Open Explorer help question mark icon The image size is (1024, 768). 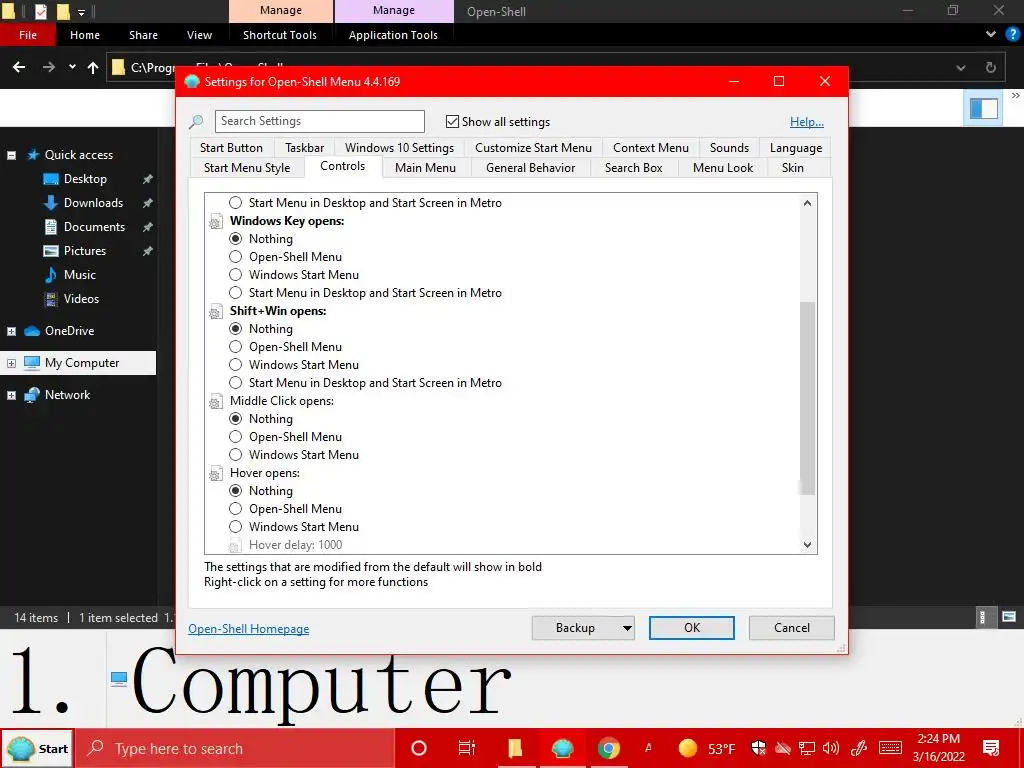point(1013,34)
